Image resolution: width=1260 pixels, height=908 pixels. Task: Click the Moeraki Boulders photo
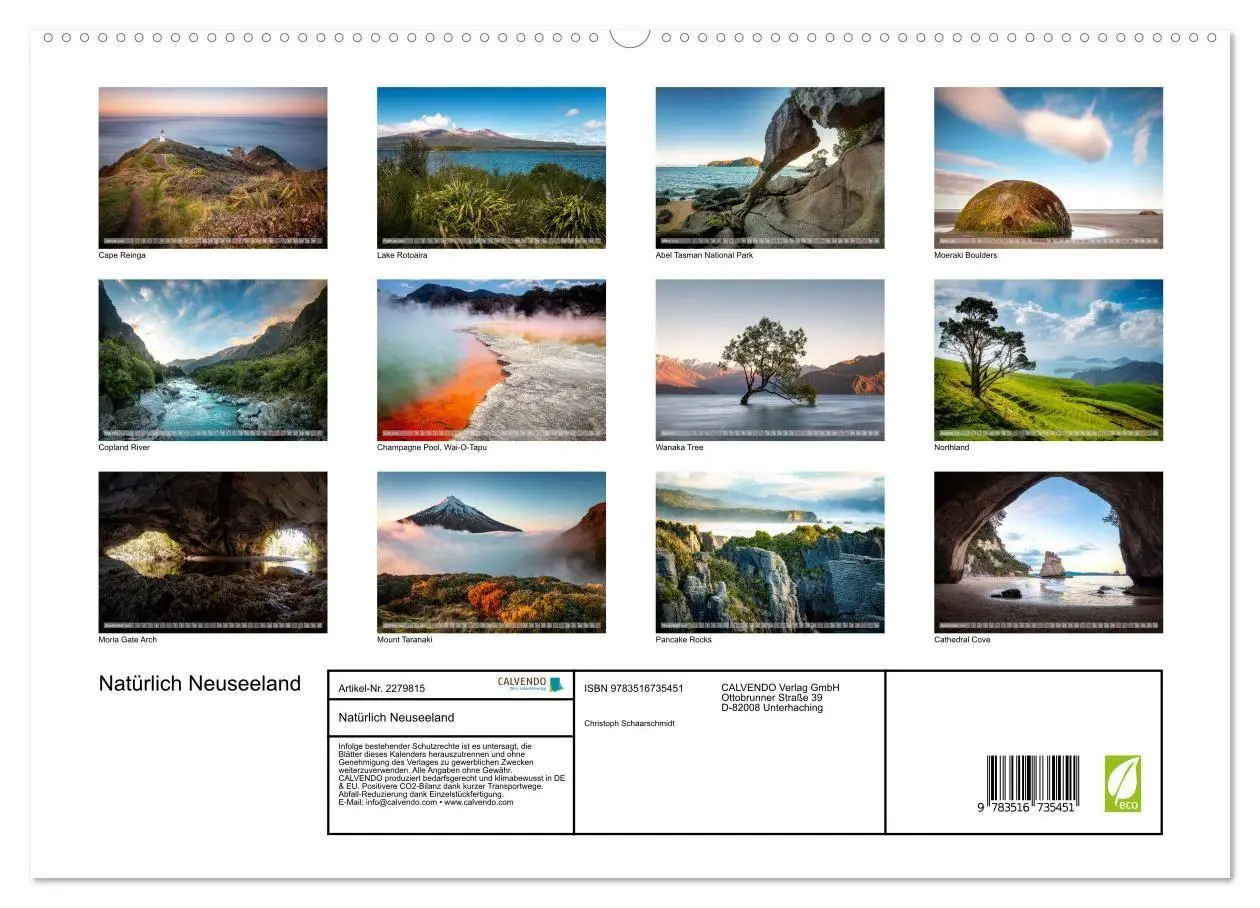[1049, 168]
